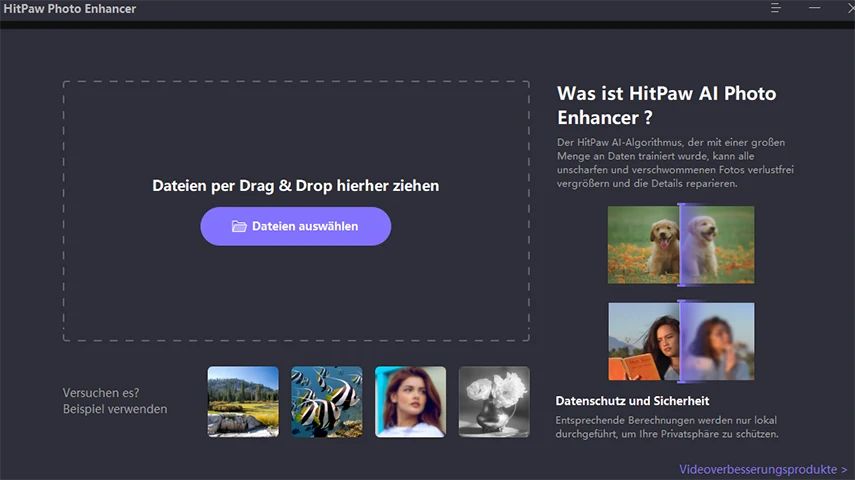Select the mountain landscape sample image
The height and width of the screenshot is (480, 855).
pyautogui.click(x=243, y=402)
